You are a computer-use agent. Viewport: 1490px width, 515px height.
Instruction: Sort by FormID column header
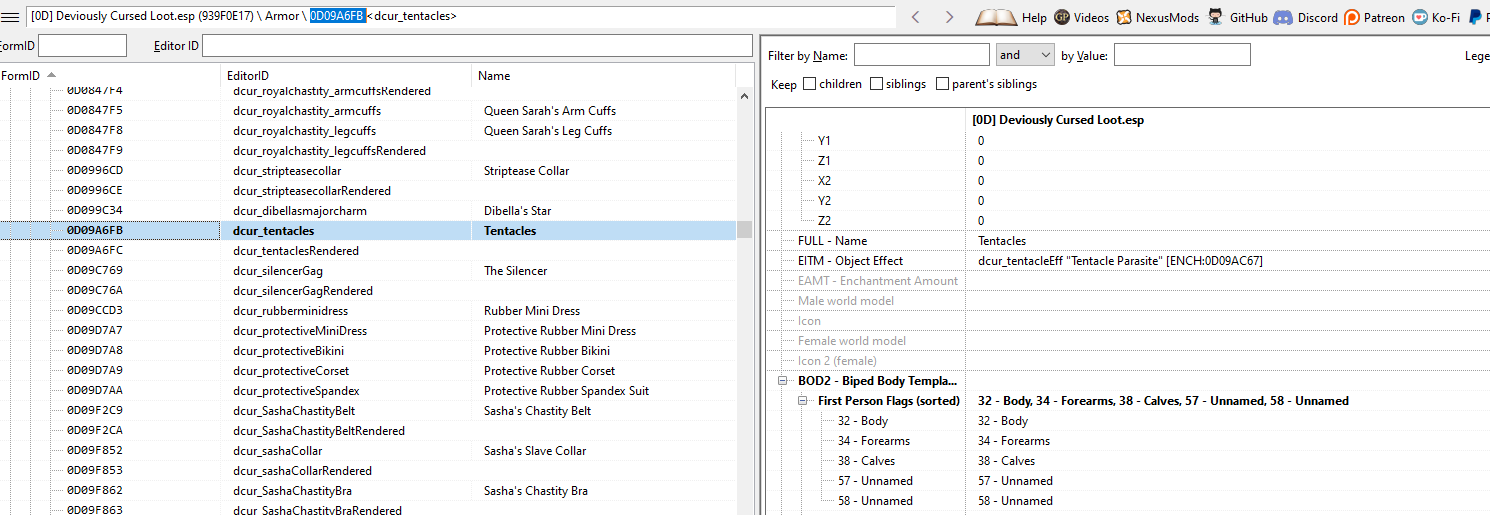pyautogui.click(x=110, y=76)
